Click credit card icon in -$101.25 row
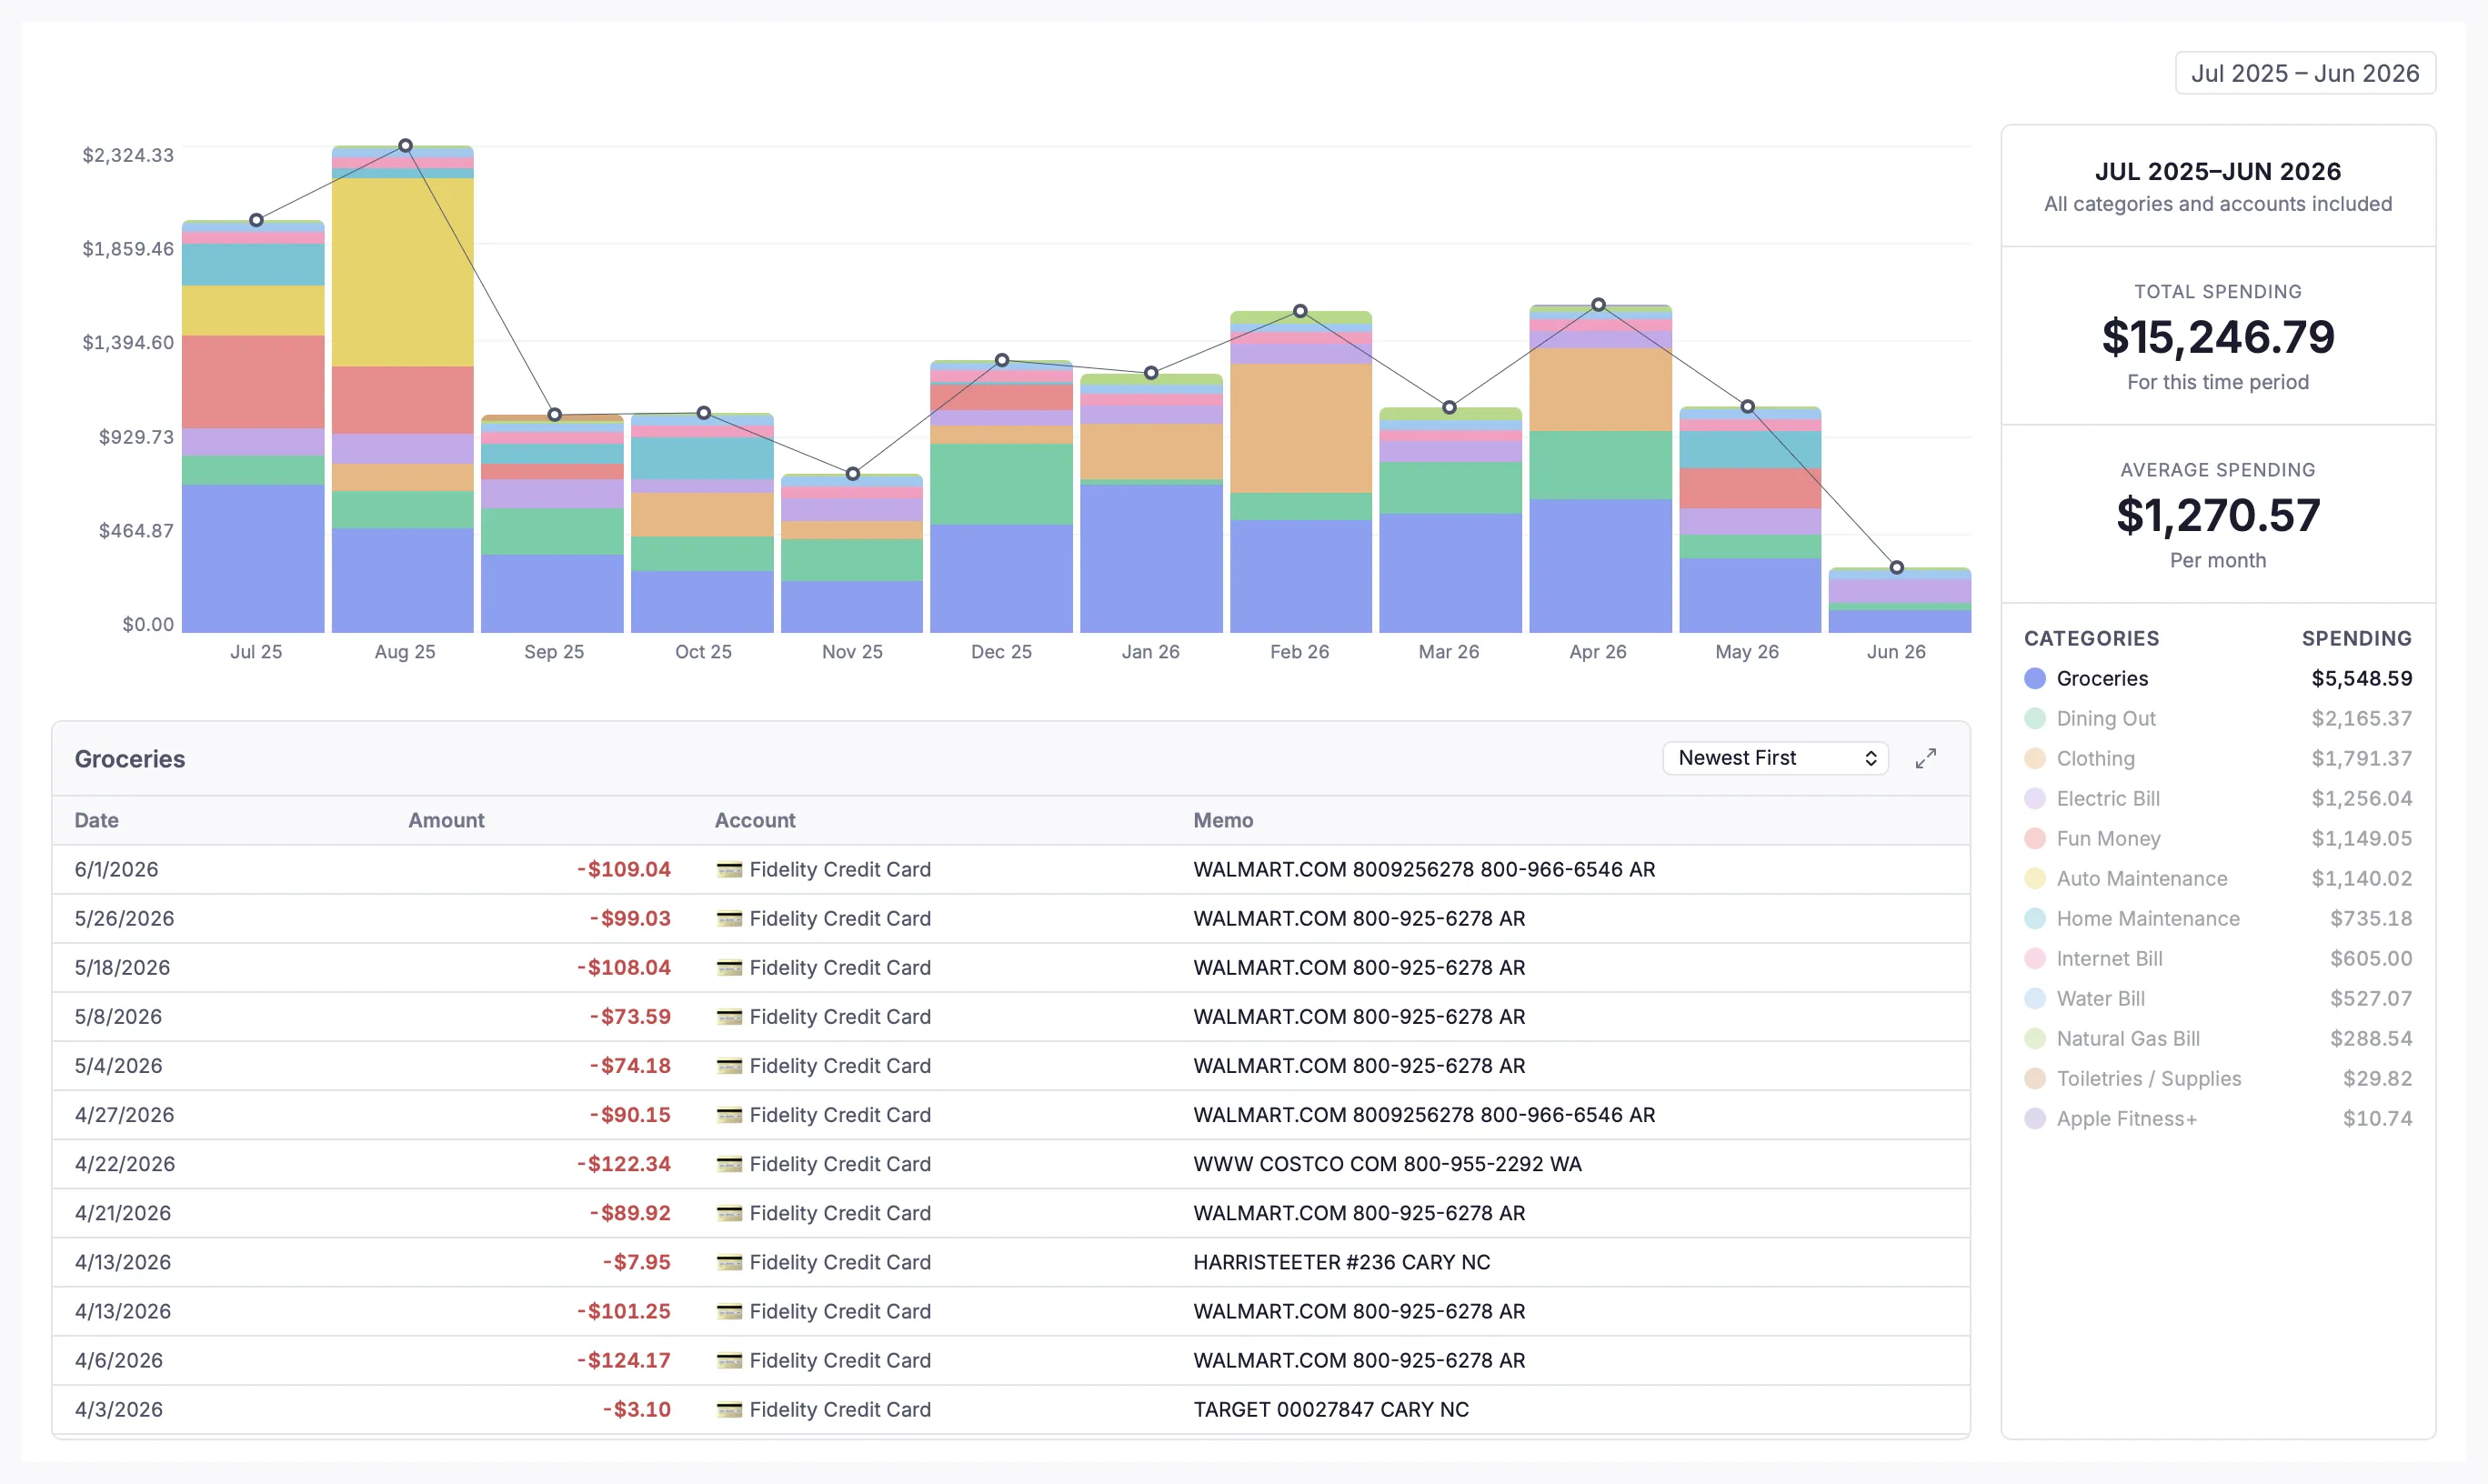Image resolution: width=2488 pixels, height=1484 pixels. pos(729,1311)
